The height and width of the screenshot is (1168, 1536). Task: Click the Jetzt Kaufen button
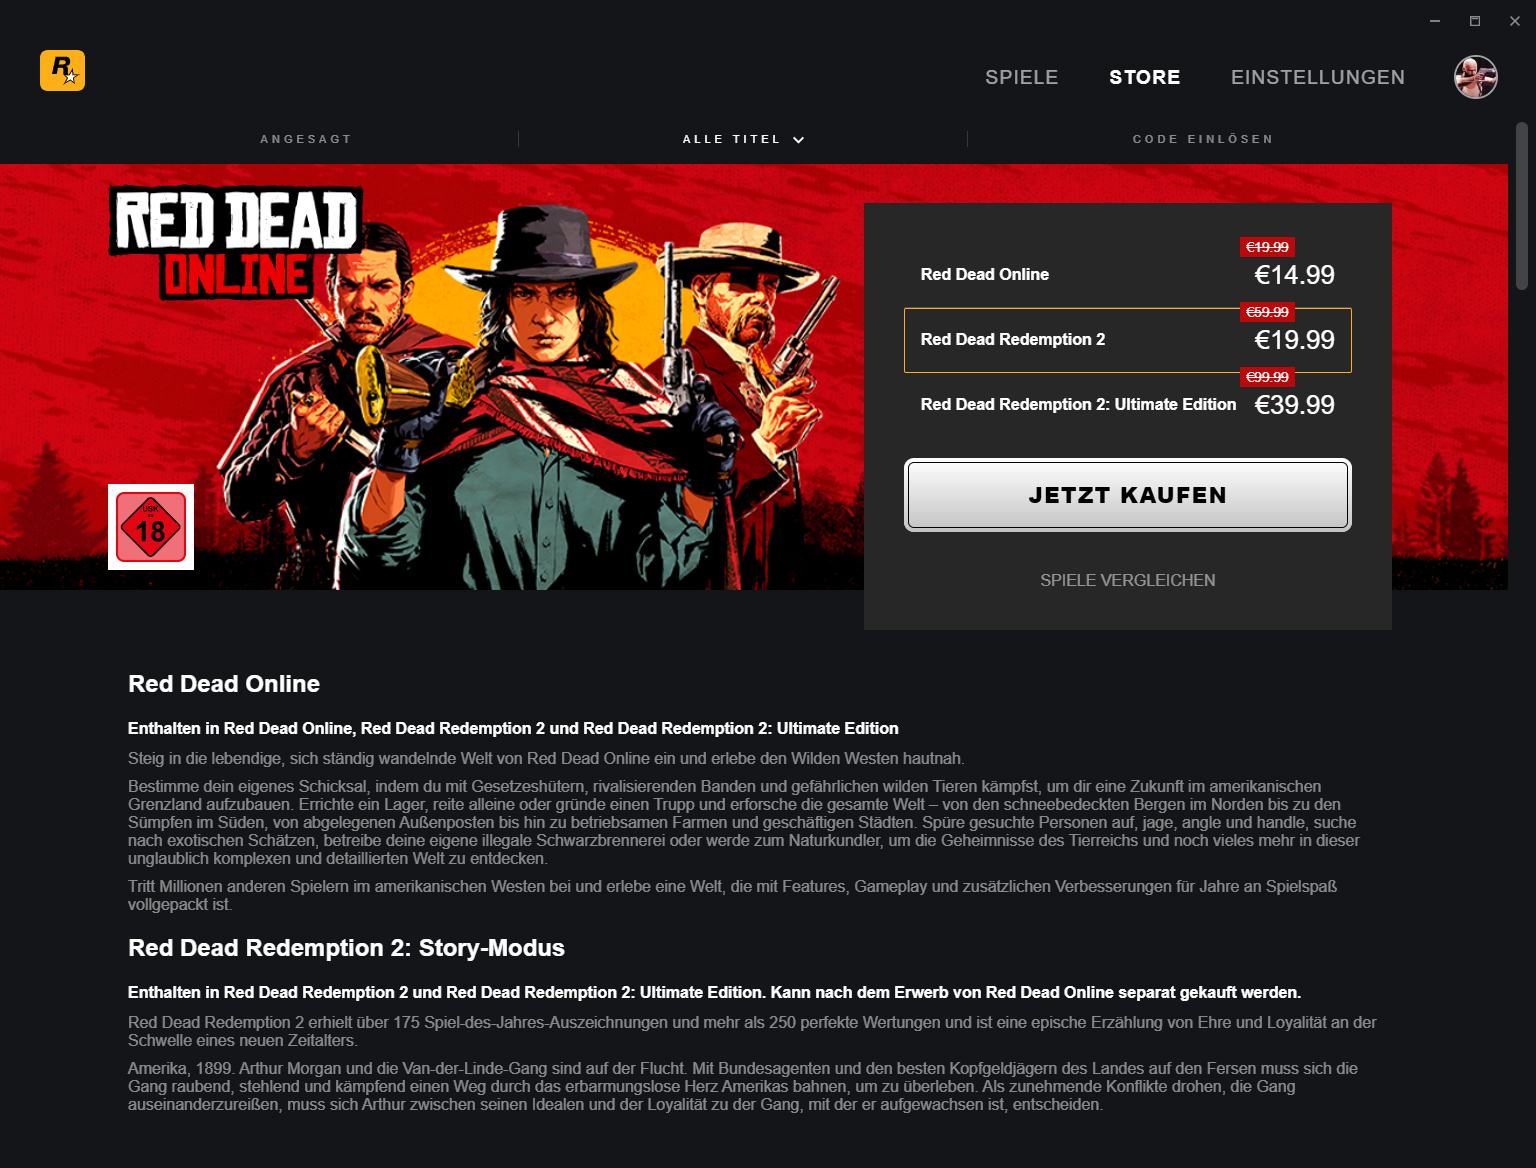[x=1128, y=495]
